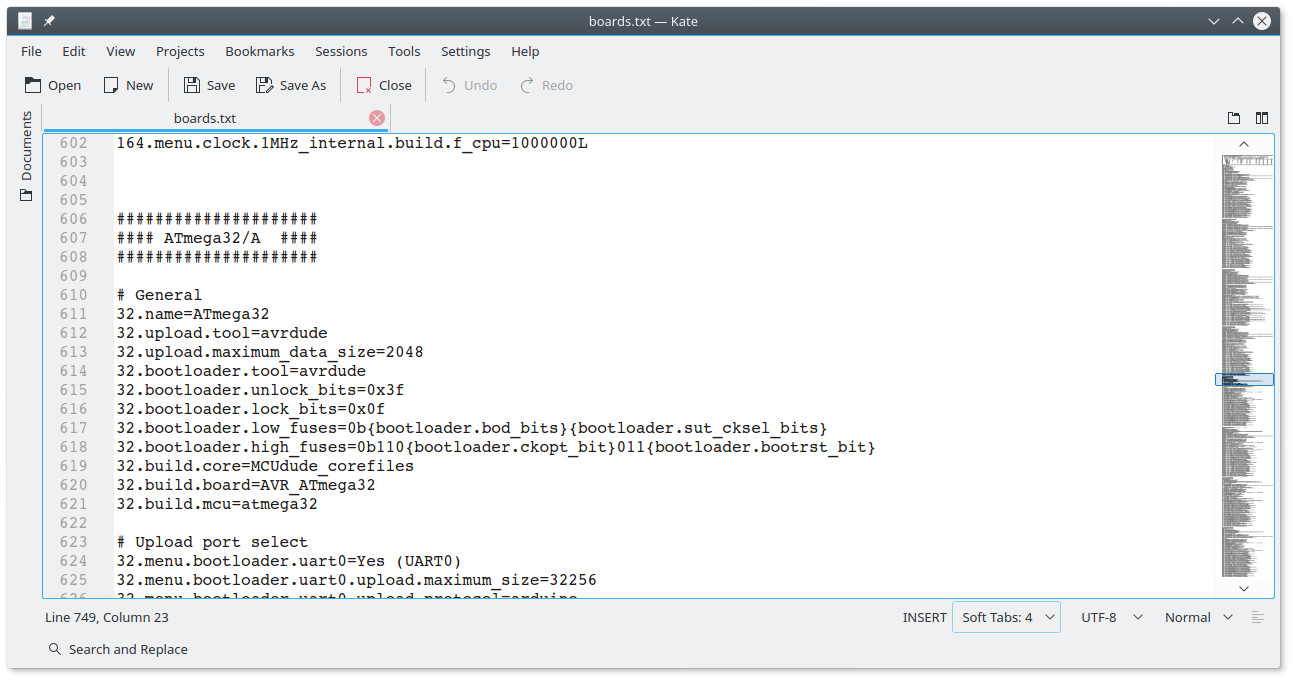Close the boards.txt tab with red X
Screen dimensions: 1293x681
point(377,118)
